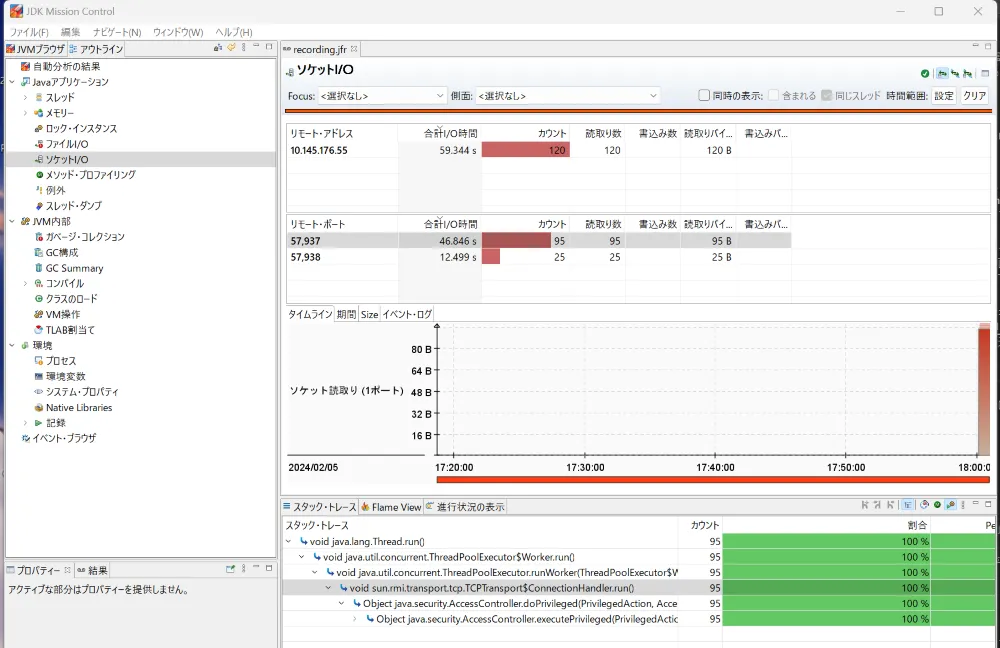Switch to the 進行状況の表示 tab

tap(465, 507)
